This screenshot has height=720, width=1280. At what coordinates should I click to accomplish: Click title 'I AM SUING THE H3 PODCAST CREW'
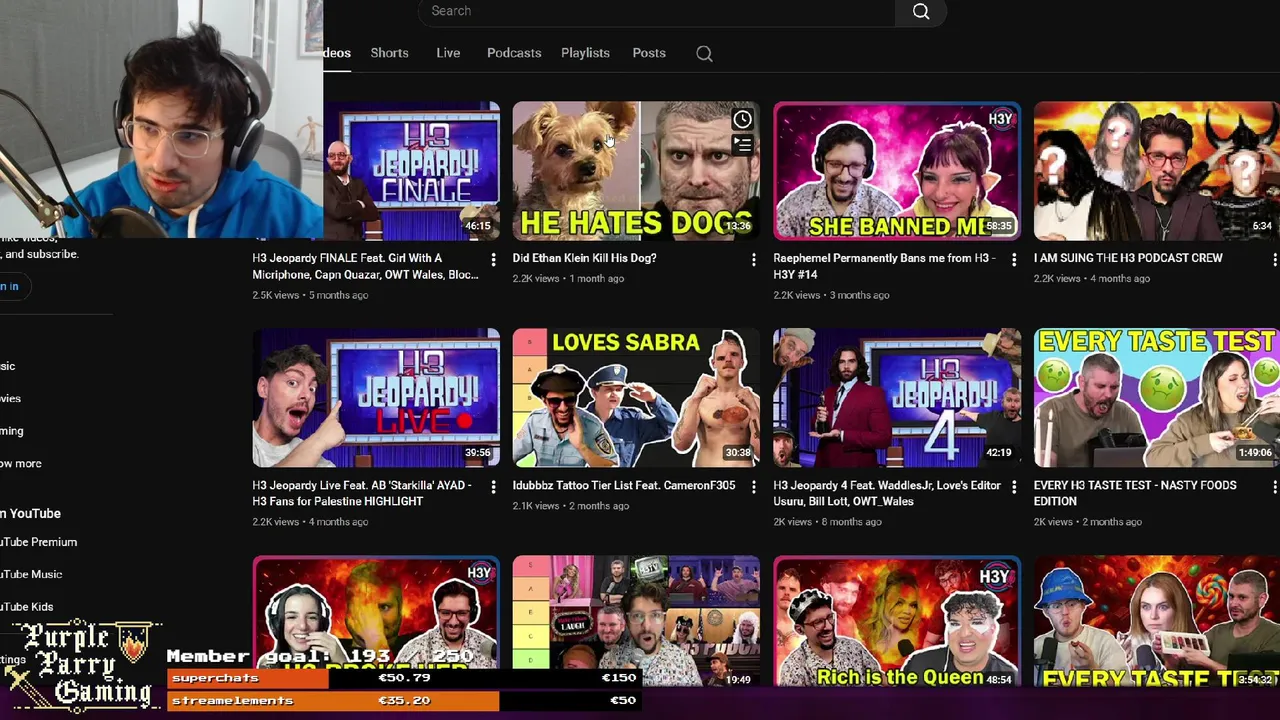coord(1128,258)
